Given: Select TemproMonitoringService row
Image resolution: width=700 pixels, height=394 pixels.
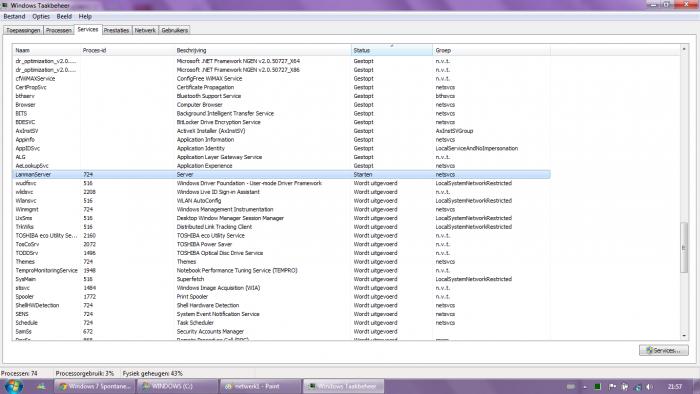Looking at the screenshot, I should tap(281, 270).
